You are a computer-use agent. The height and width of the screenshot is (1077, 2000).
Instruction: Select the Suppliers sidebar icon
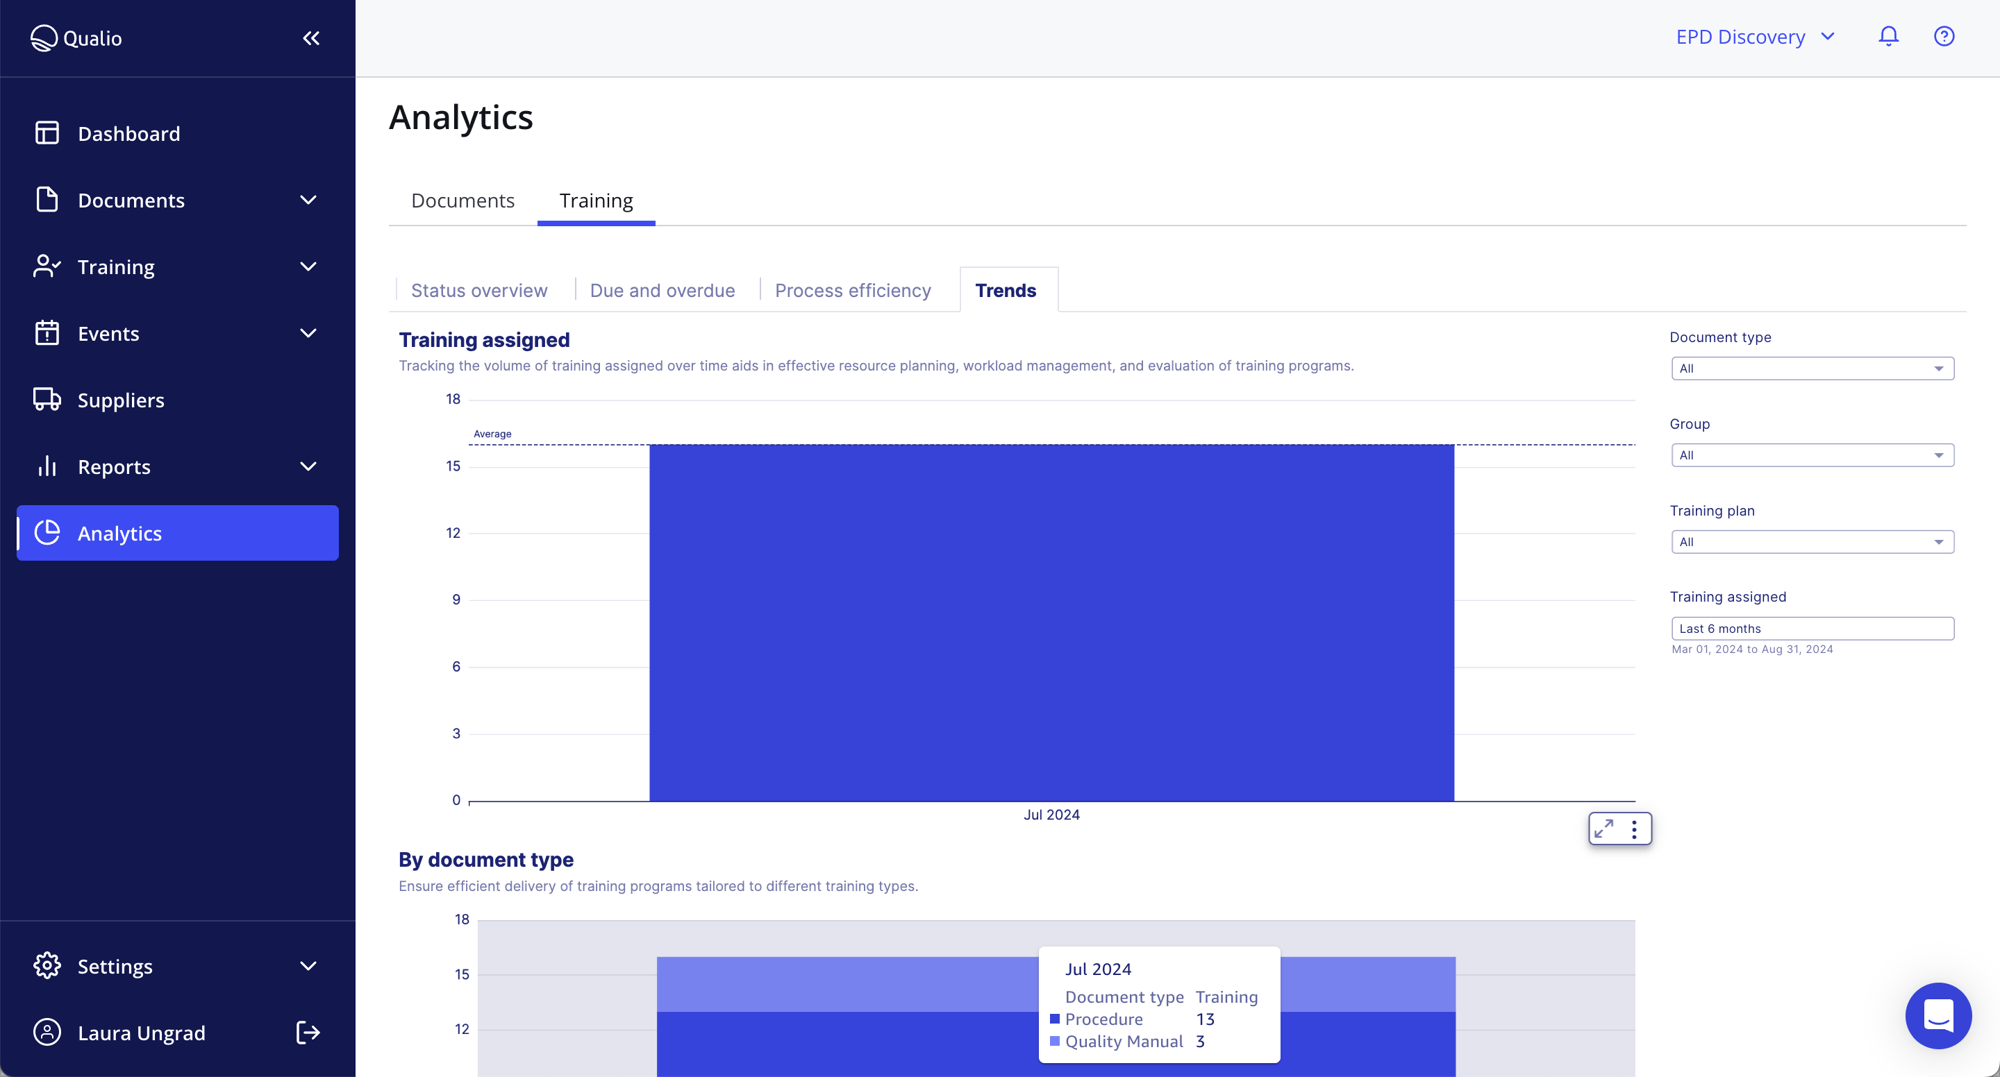point(46,399)
